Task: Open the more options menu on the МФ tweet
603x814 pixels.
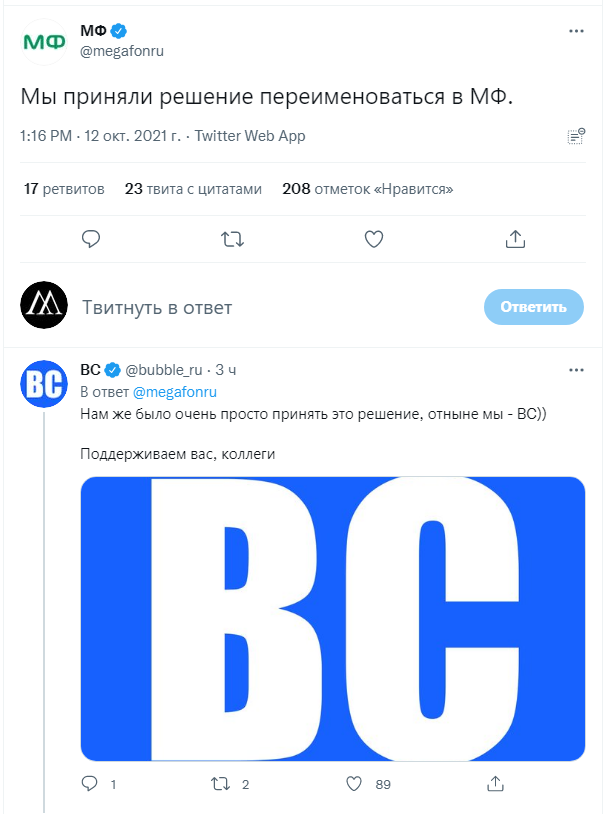Action: (x=576, y=32)
